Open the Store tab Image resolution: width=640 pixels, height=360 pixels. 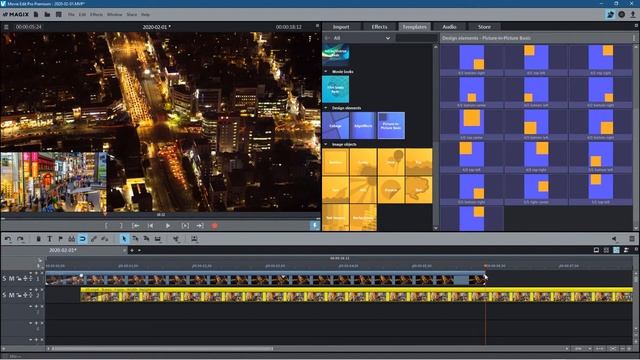[x=484, y=27]
